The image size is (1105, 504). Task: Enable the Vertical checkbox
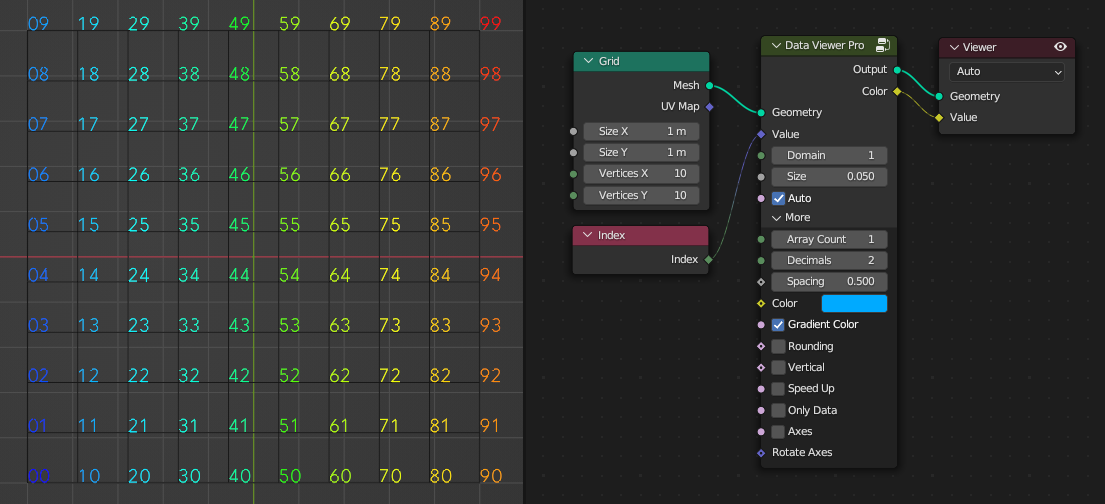pyautogui.click(x=778, y=367)
